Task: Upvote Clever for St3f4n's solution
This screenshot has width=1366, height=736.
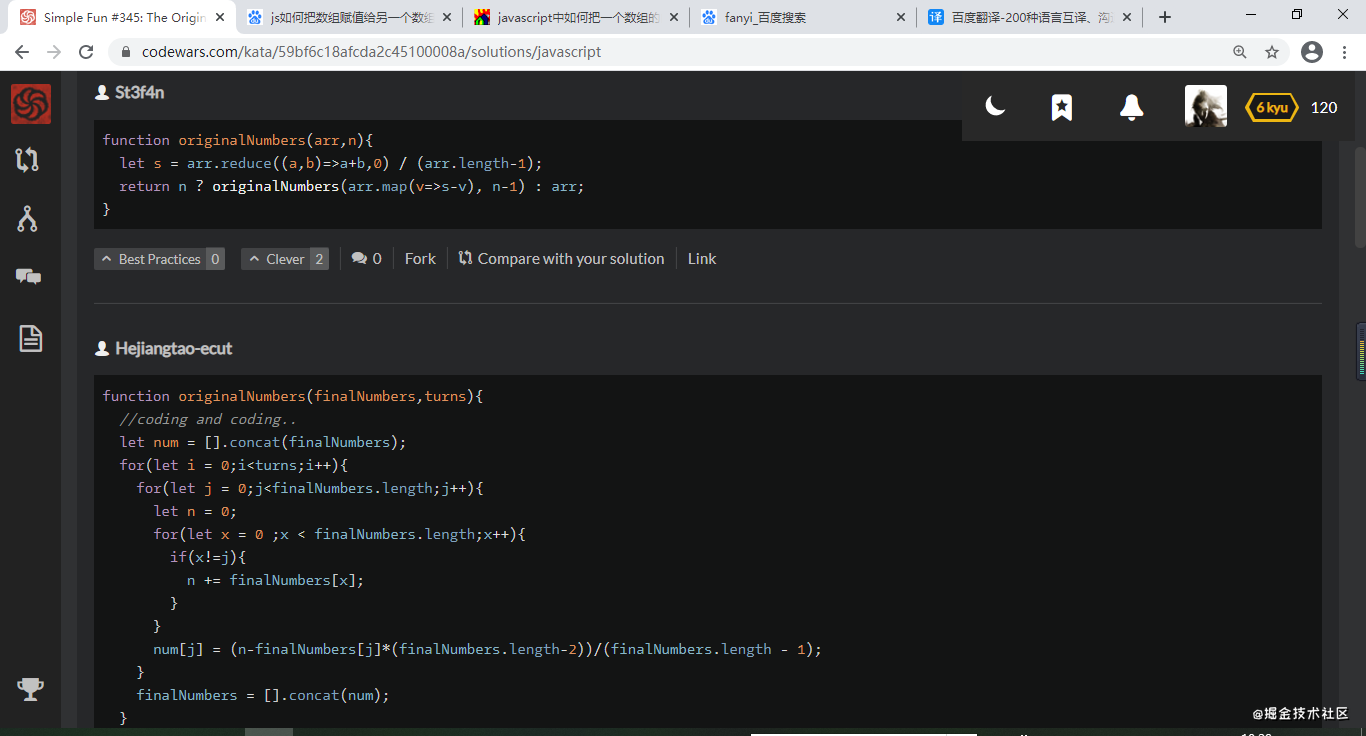Action: 284,259
